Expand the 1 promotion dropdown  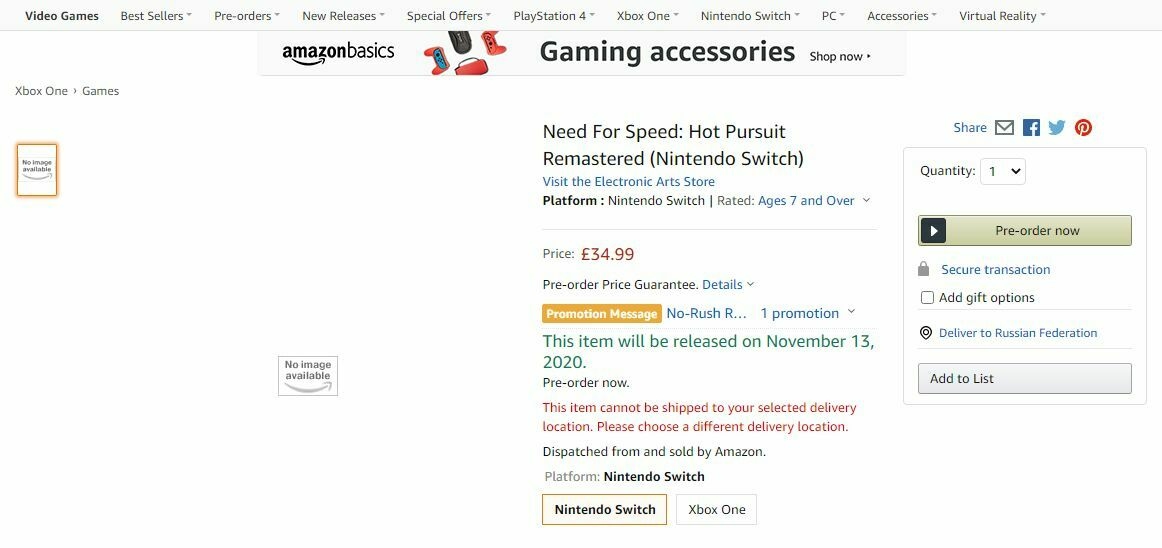(808, 313)
